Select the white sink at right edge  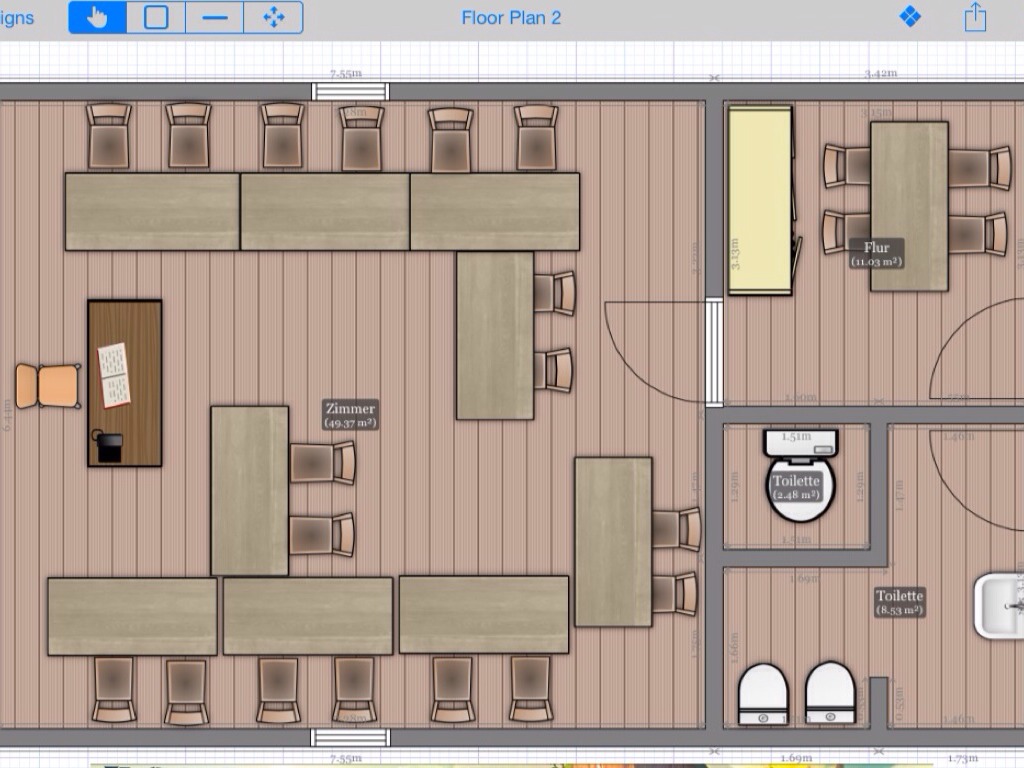pos(998,605)
